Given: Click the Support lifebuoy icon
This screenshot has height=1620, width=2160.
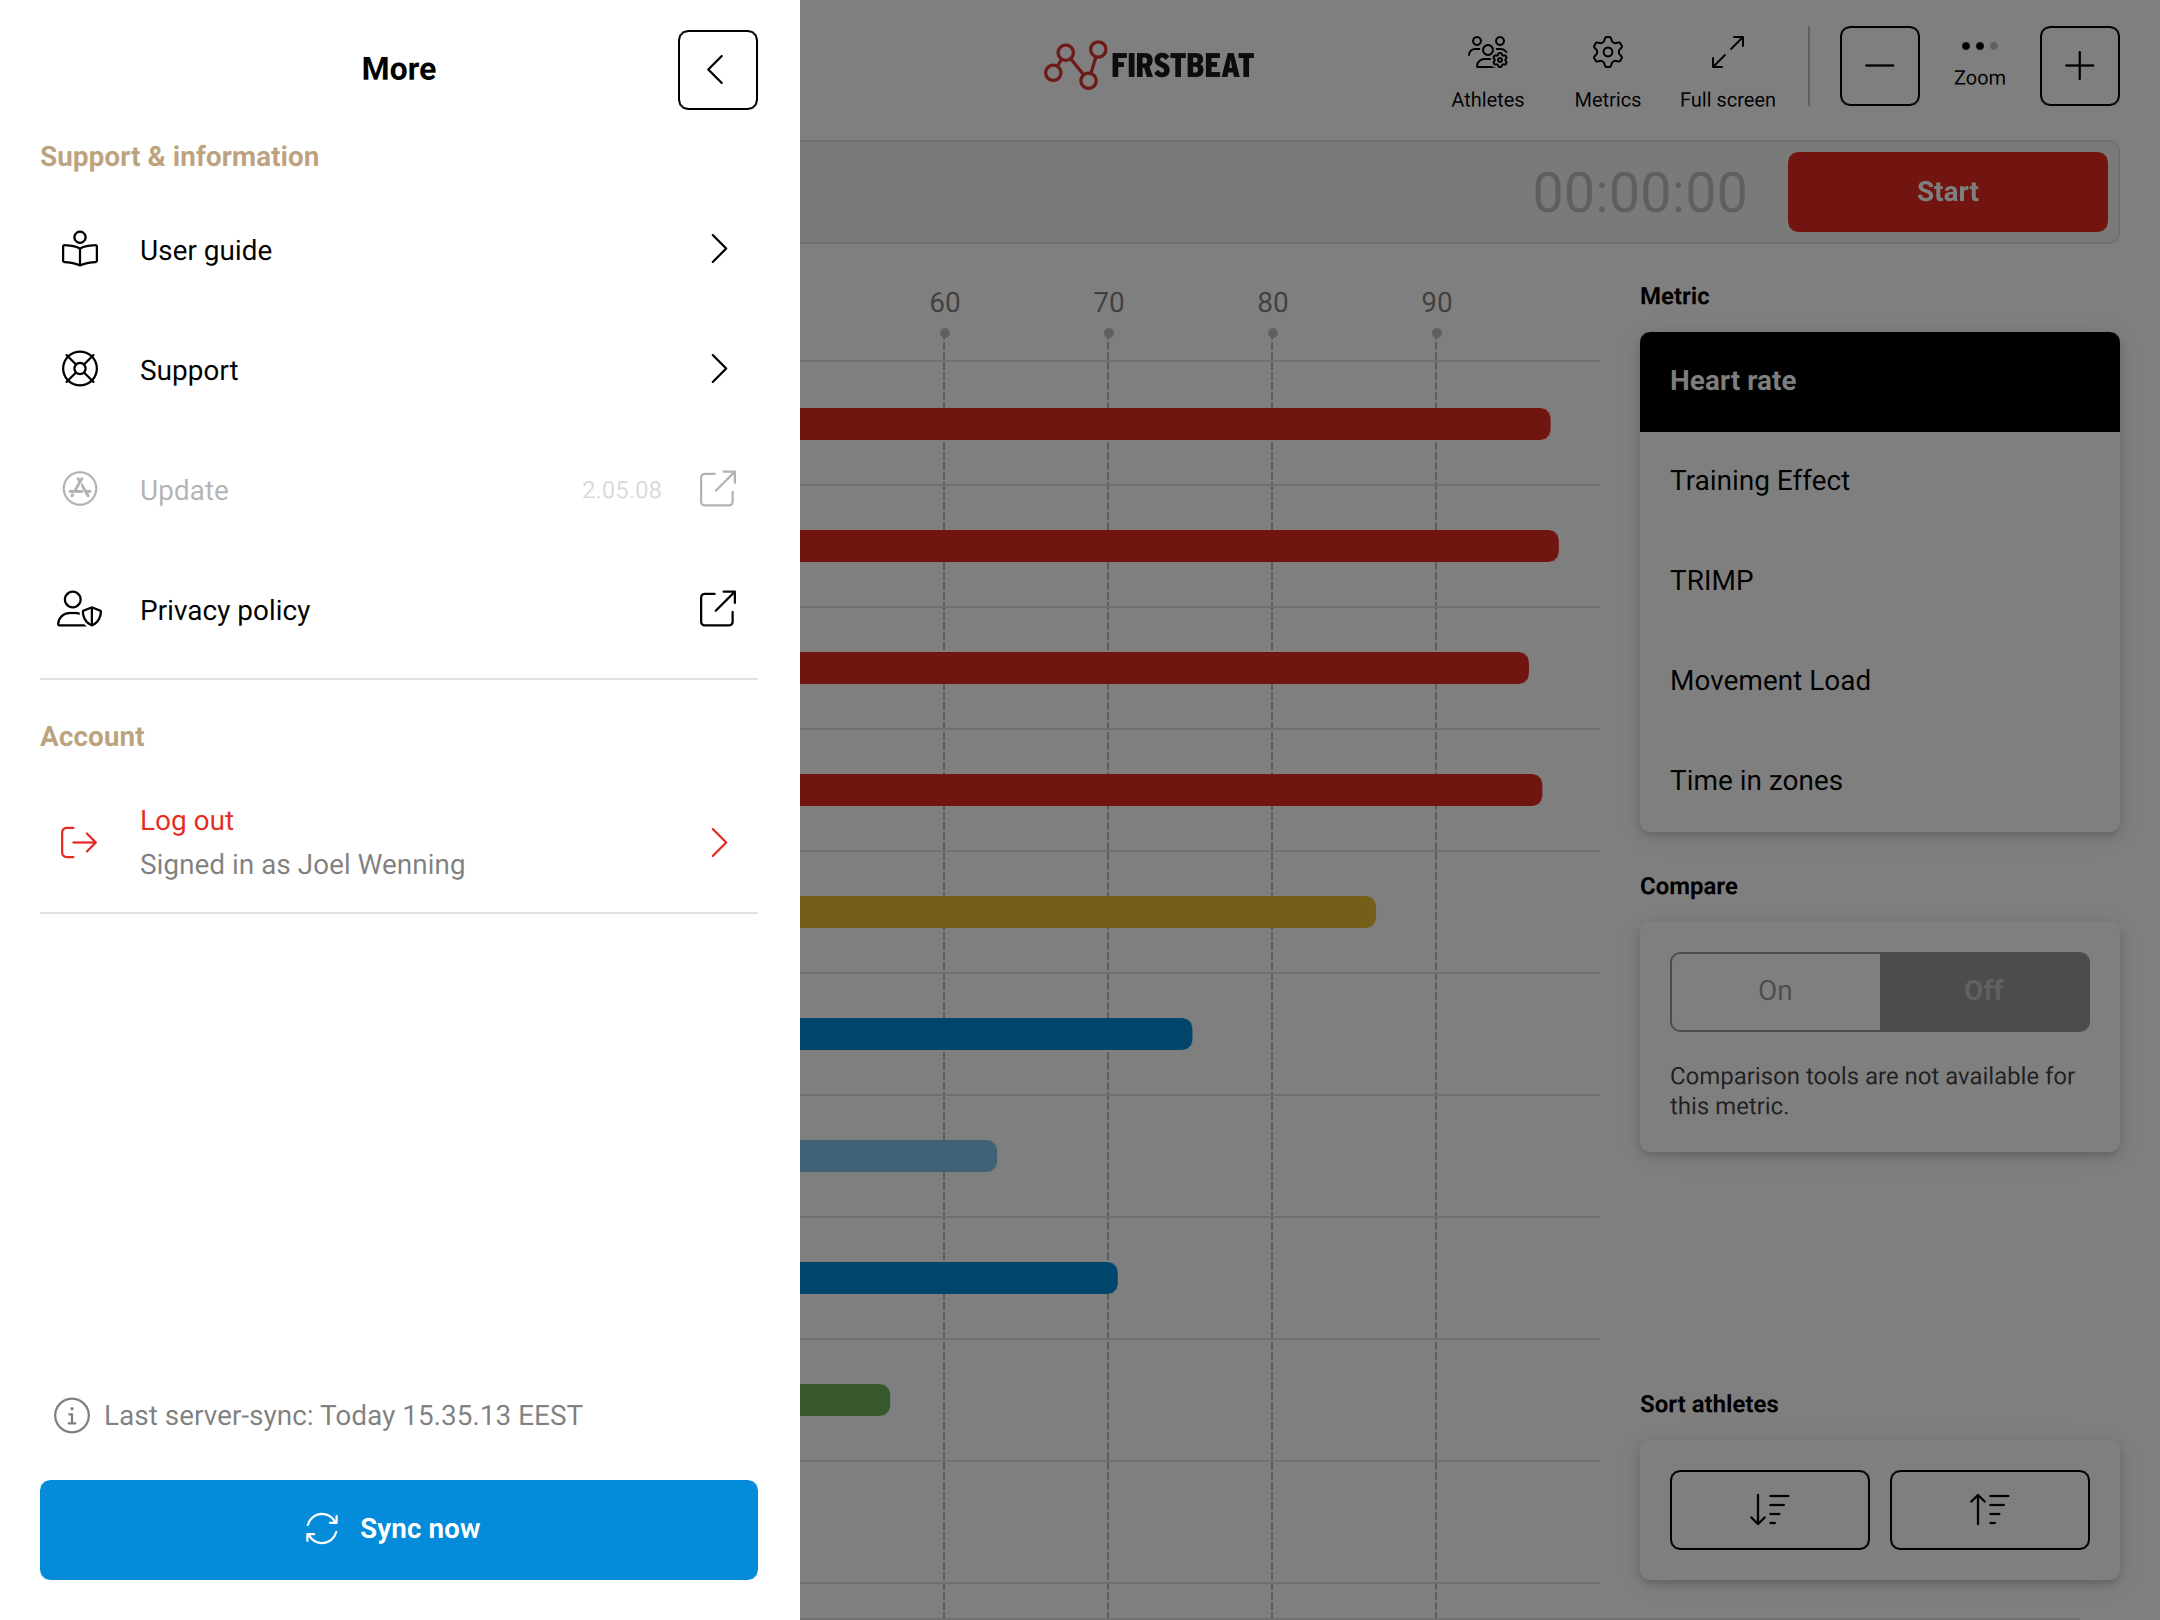Looking at the screenshot, I should [x=80, y=369].
